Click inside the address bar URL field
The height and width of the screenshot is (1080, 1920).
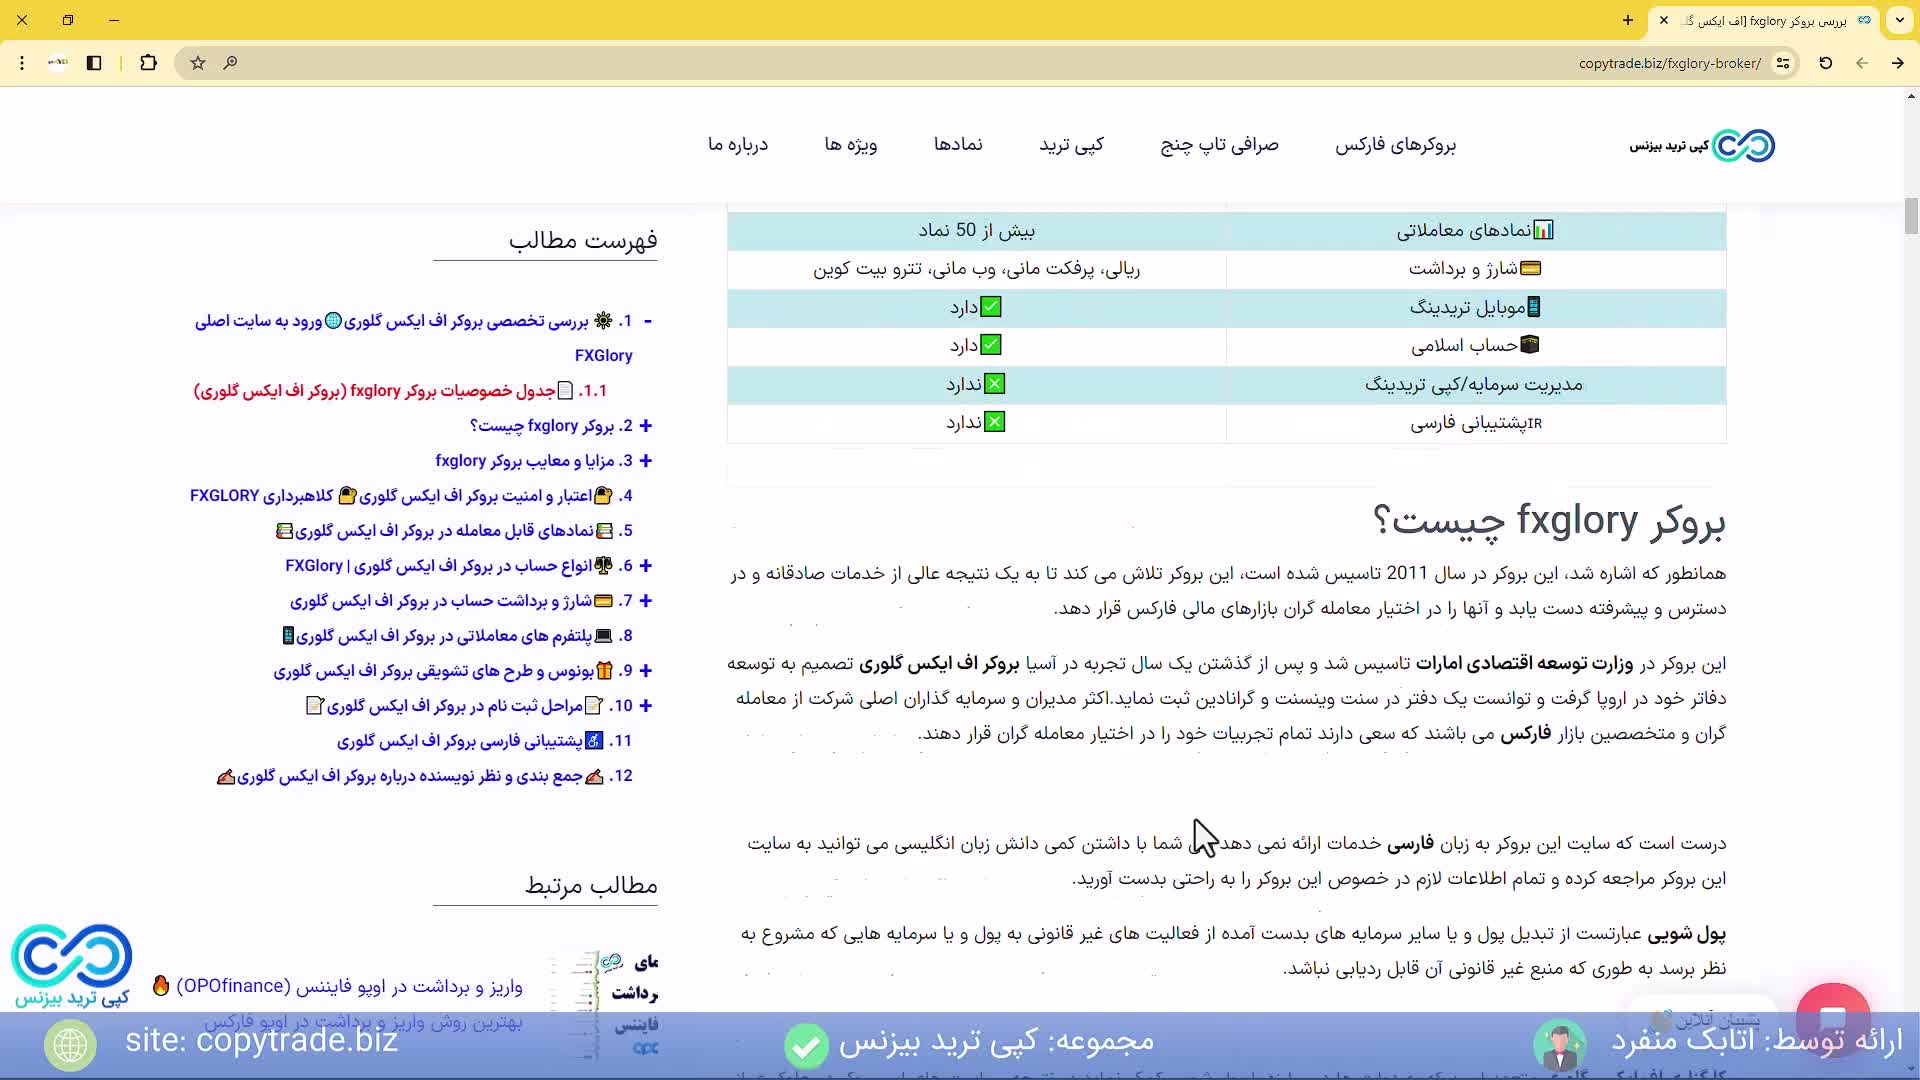tap(1668, 63)
